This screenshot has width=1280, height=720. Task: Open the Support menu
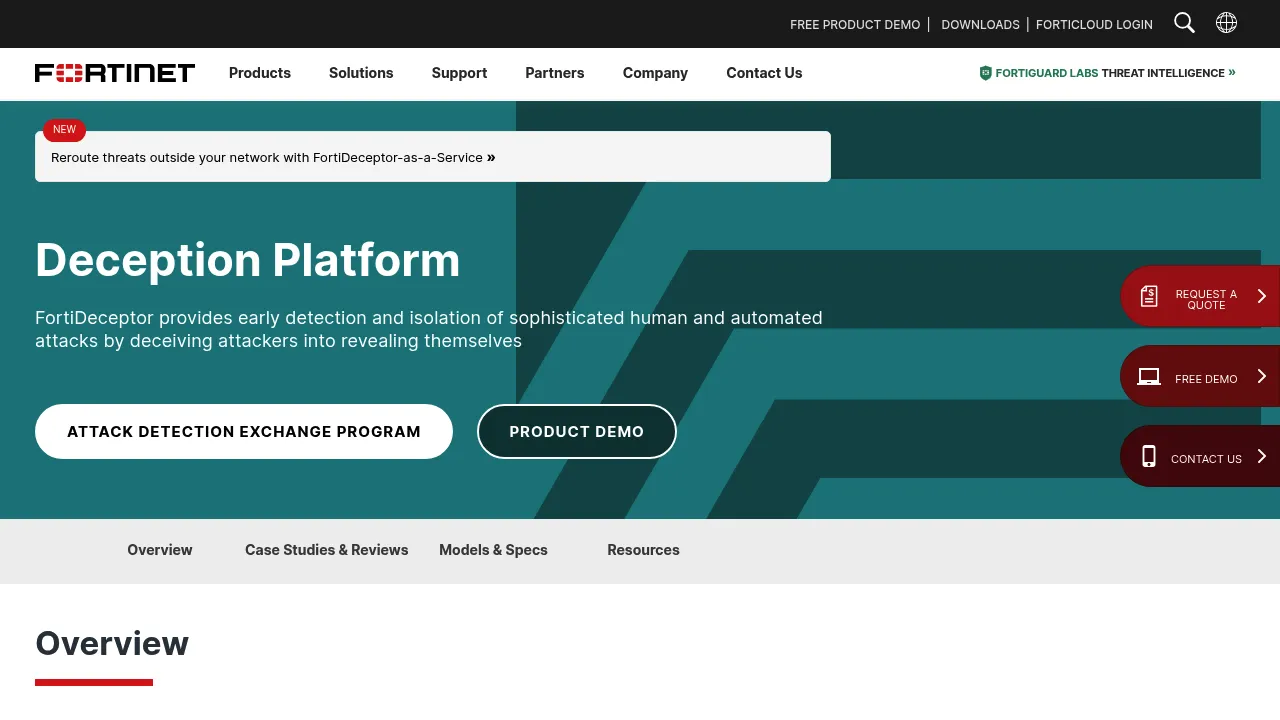tap(459, 73)
